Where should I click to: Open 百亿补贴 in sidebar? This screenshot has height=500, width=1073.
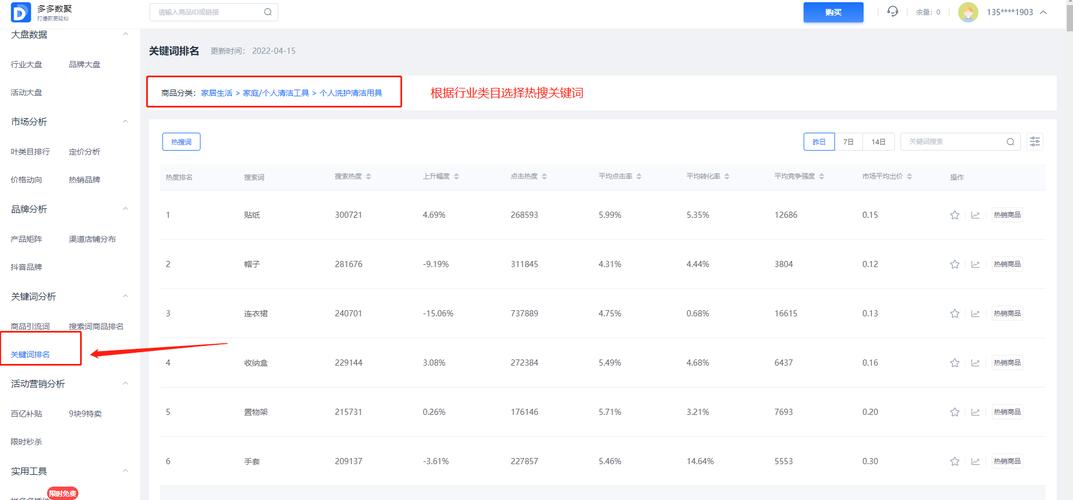pyautogui.click(x=26, y=414)
